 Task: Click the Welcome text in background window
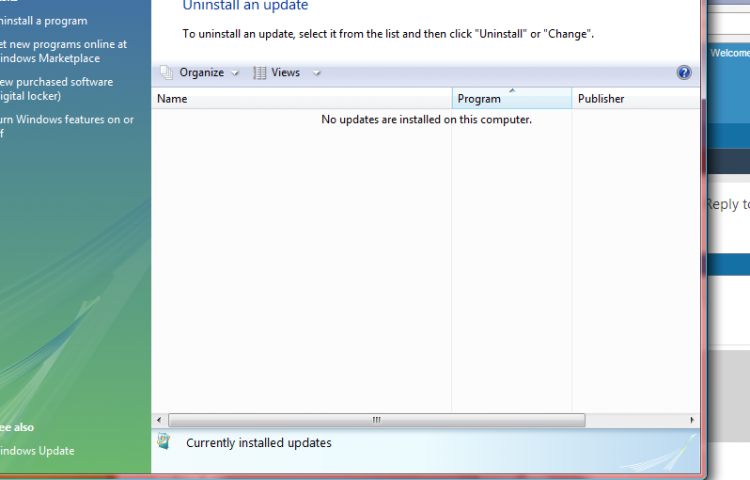(729, 53)
